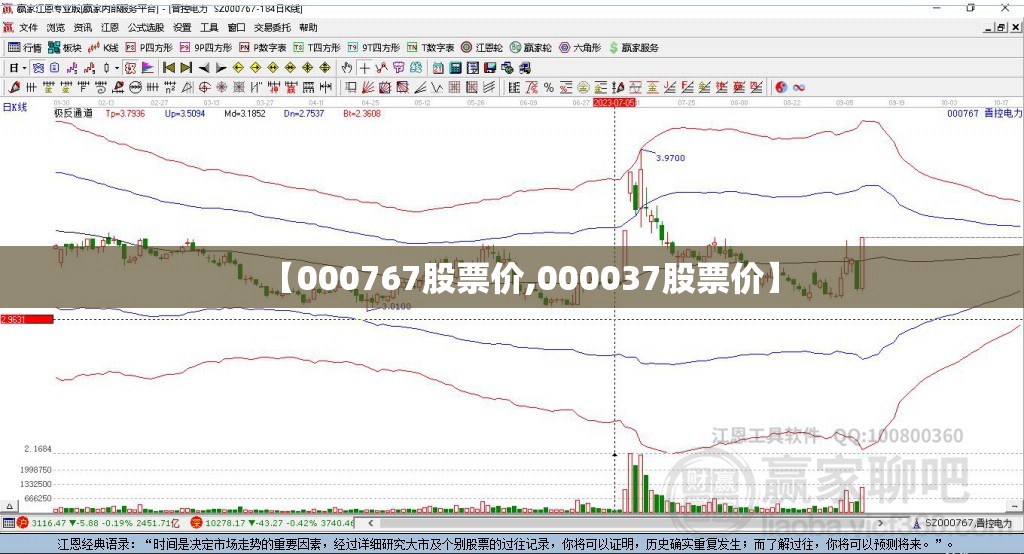This screenshot has width=1024, height=554.
Task: Click Shanghai index 3116.47 status entry
Action: point(98,523)
